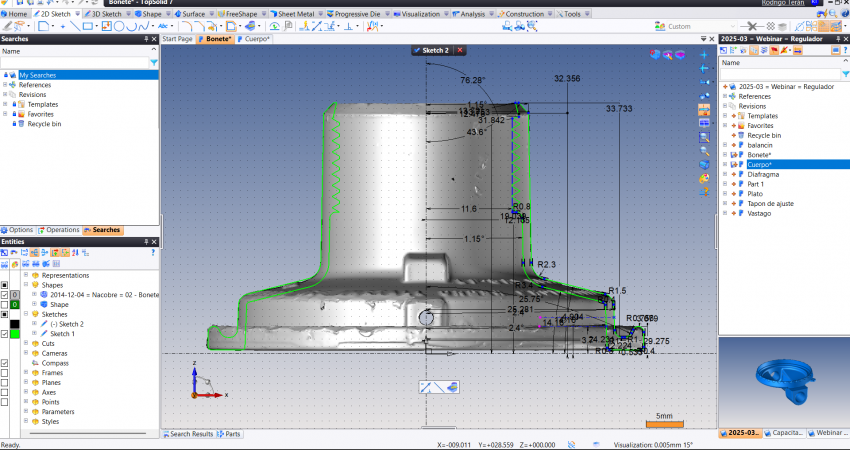Select the Fillet tool in sketch toolbar

click(187, 26)
